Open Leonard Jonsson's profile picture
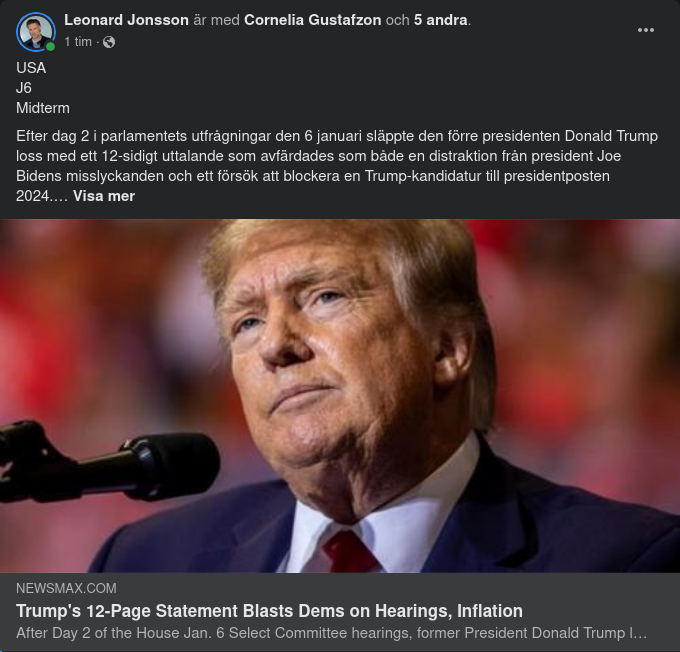Image resolution: width=680 pixels, height=652 pixels. pyautogui.click(x=36, y=32)
